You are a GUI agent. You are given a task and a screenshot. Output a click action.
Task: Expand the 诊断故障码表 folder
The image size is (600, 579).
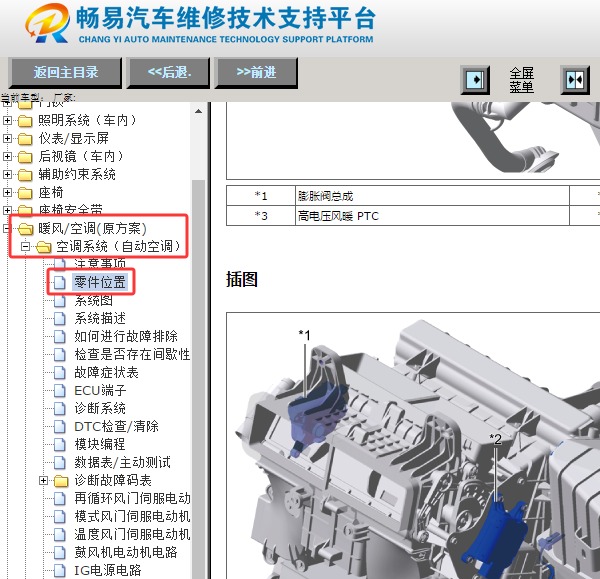[x=44, y=480]
